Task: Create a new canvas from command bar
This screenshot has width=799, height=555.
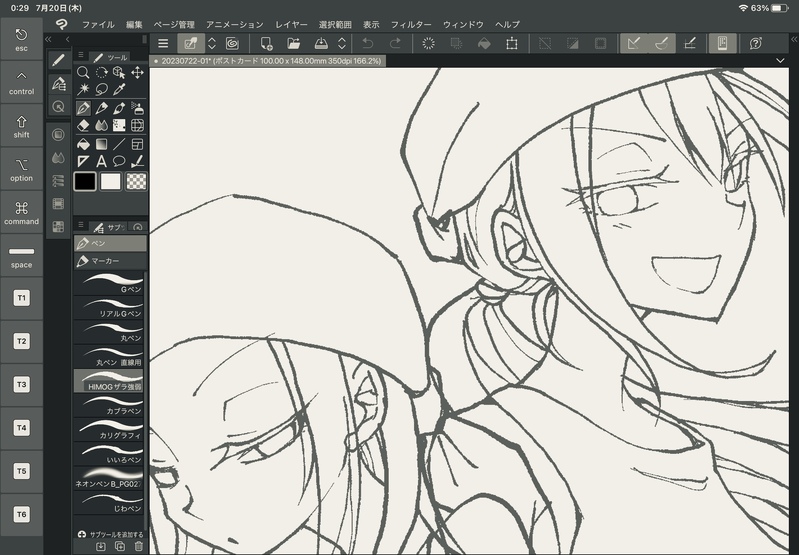Action: [x=266, y=44]
